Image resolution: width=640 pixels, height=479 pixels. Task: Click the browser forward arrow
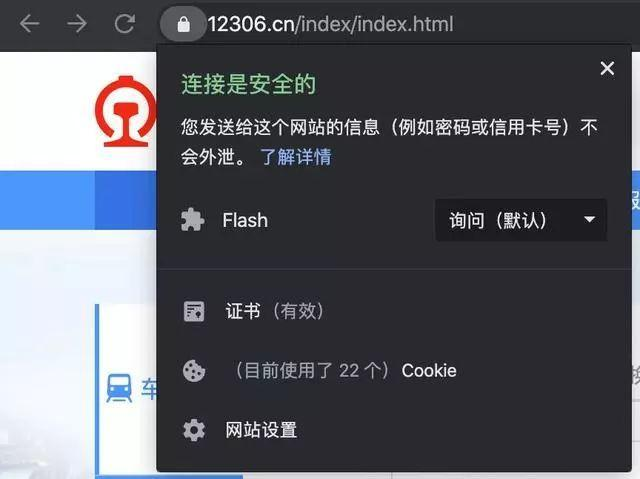click(x=77, y=24)
